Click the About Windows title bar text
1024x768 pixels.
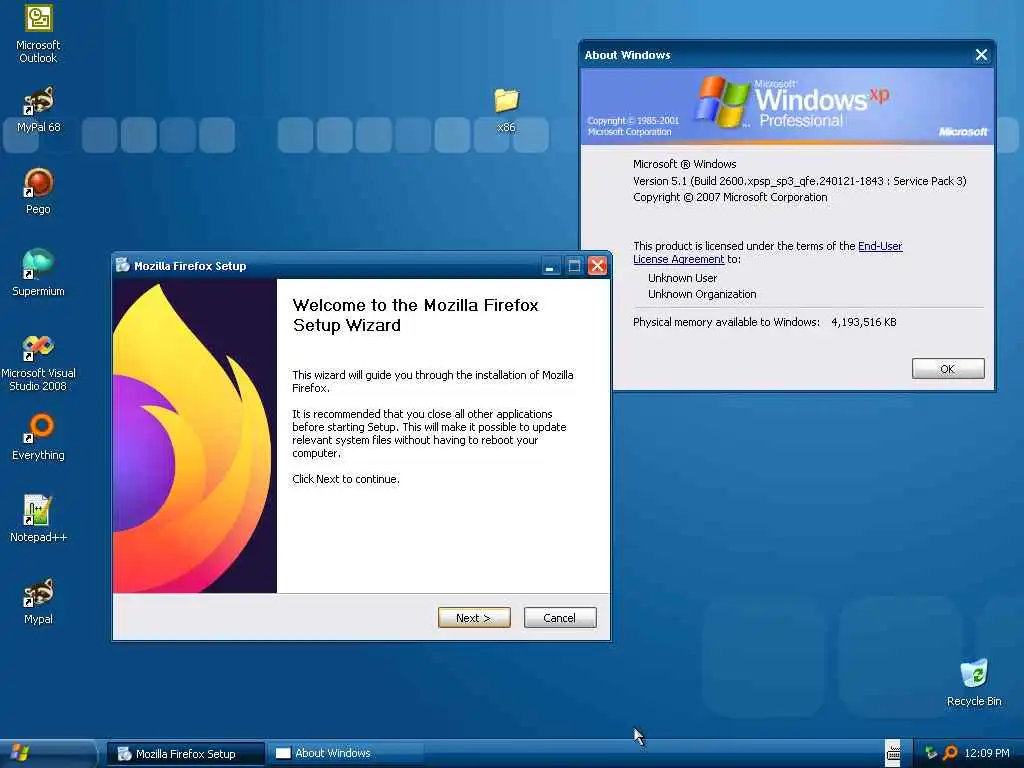pyautogui.click(x=627, y=55)
